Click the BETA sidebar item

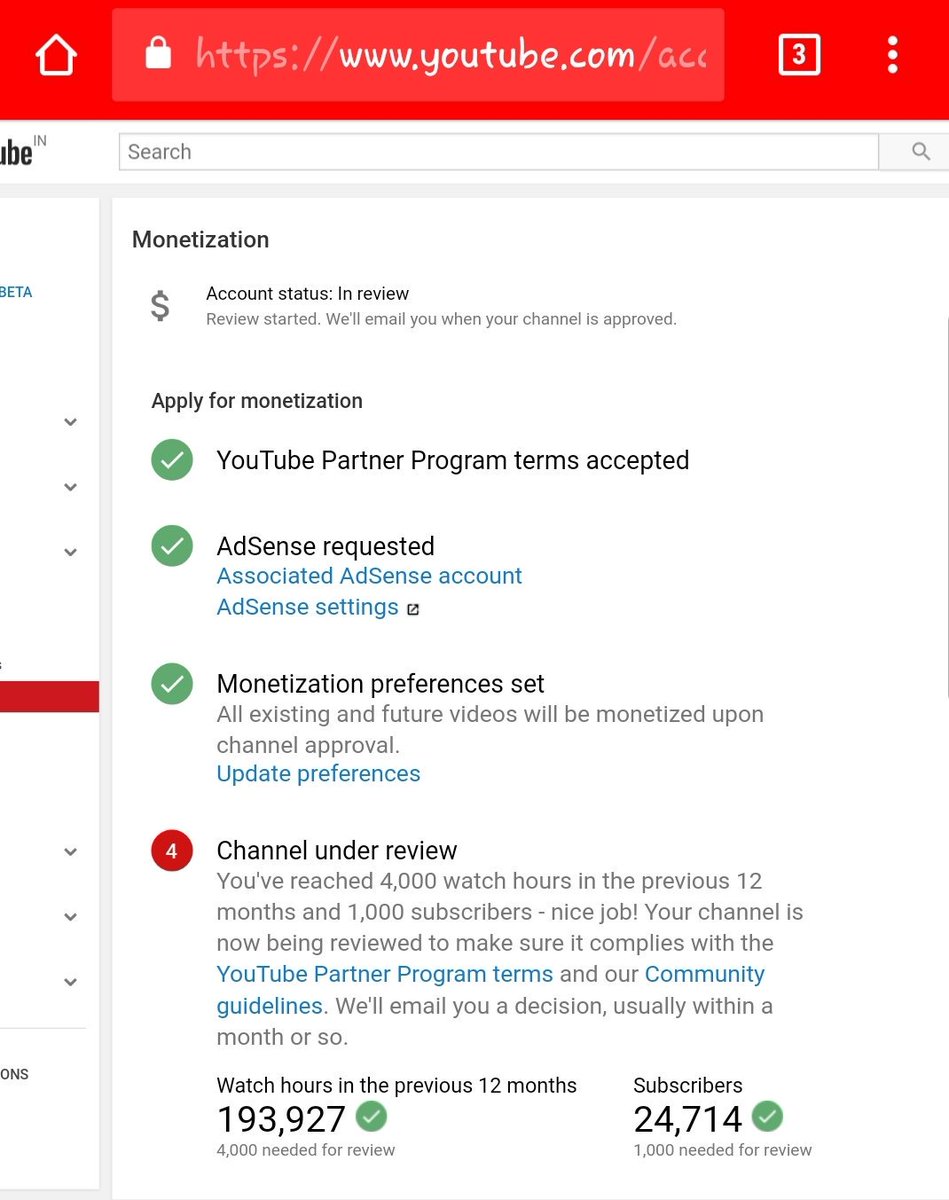[16, 293]
